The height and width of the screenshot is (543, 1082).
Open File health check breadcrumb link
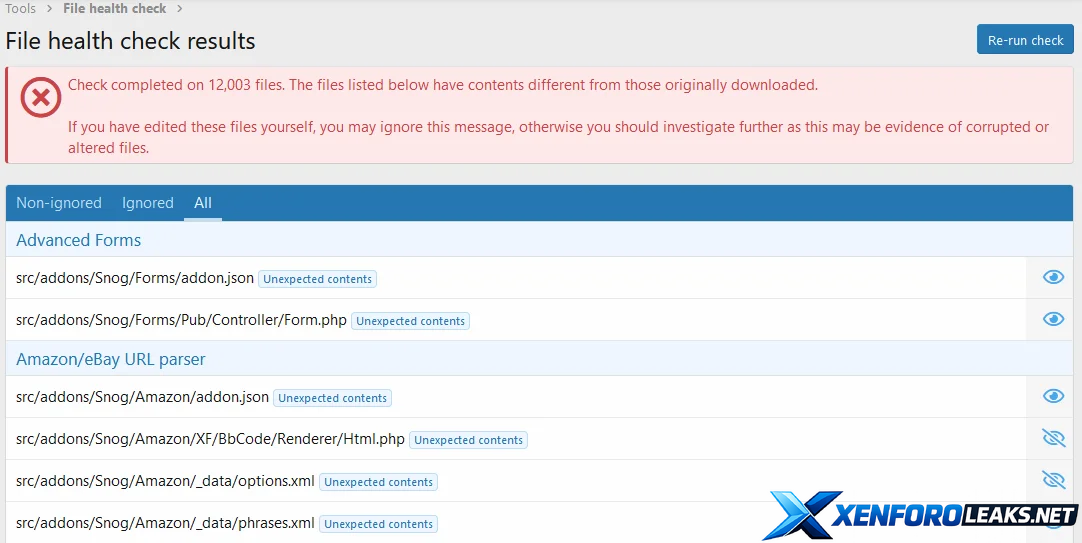tap(115, 9)
